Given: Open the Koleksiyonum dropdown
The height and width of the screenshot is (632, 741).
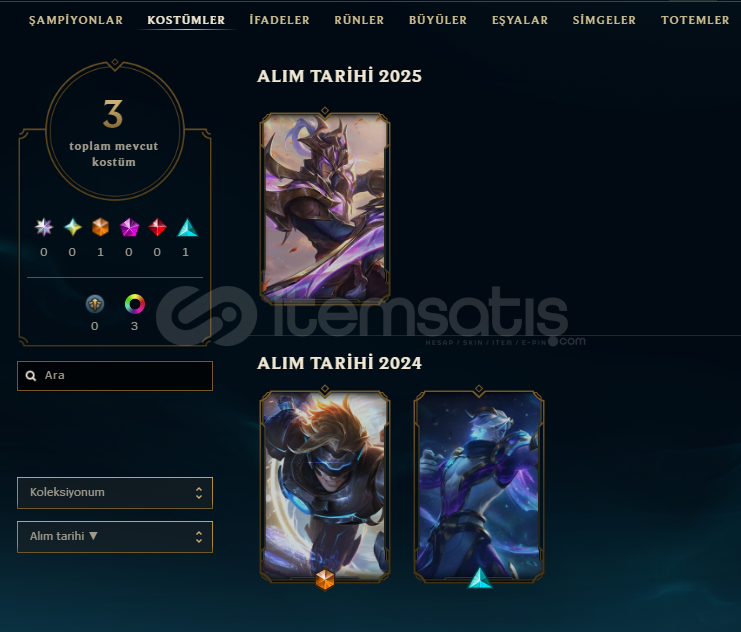Looking at the screenshot, I should tap(115, 493).
